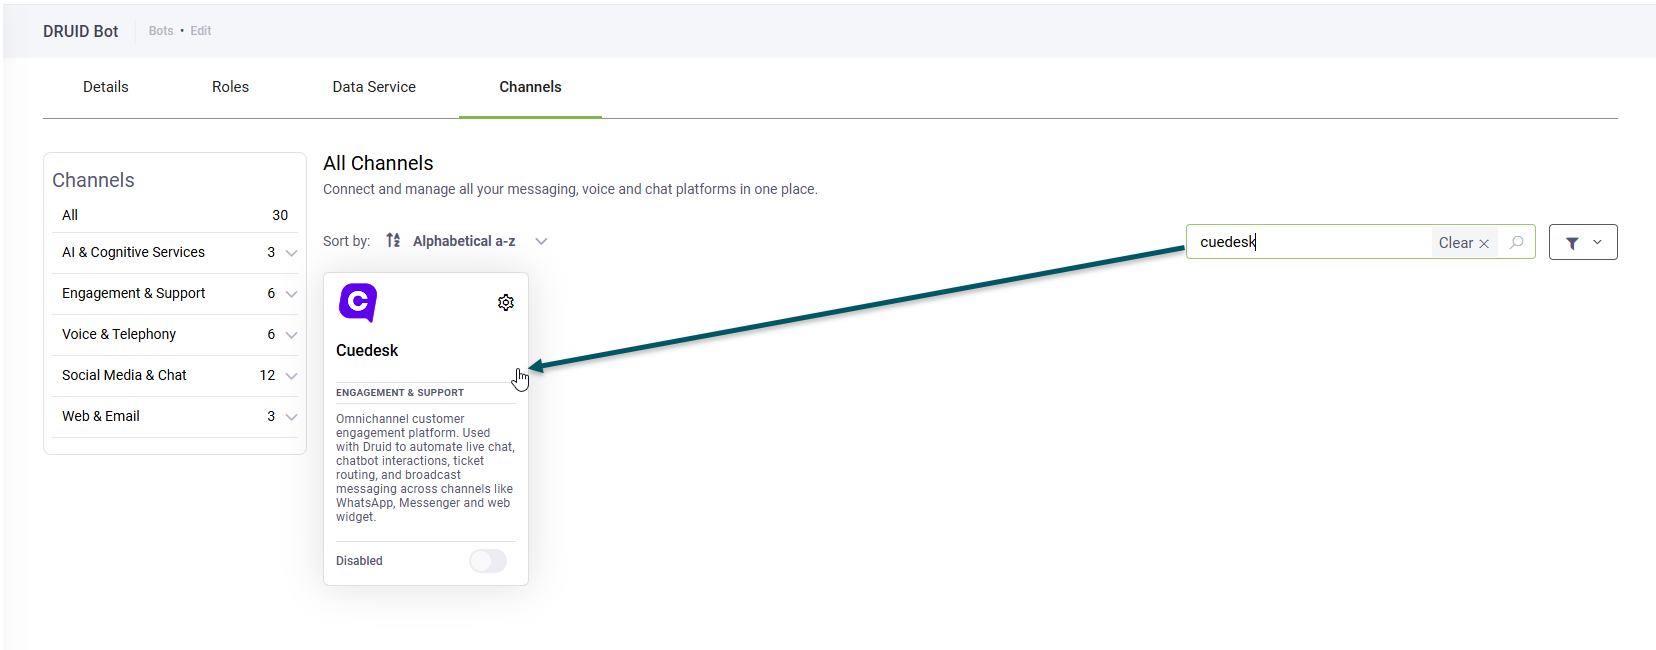This screenshot has width=1656, height=650.
Task: Switch to the Details tab
Action: click(x=106, y=87)
